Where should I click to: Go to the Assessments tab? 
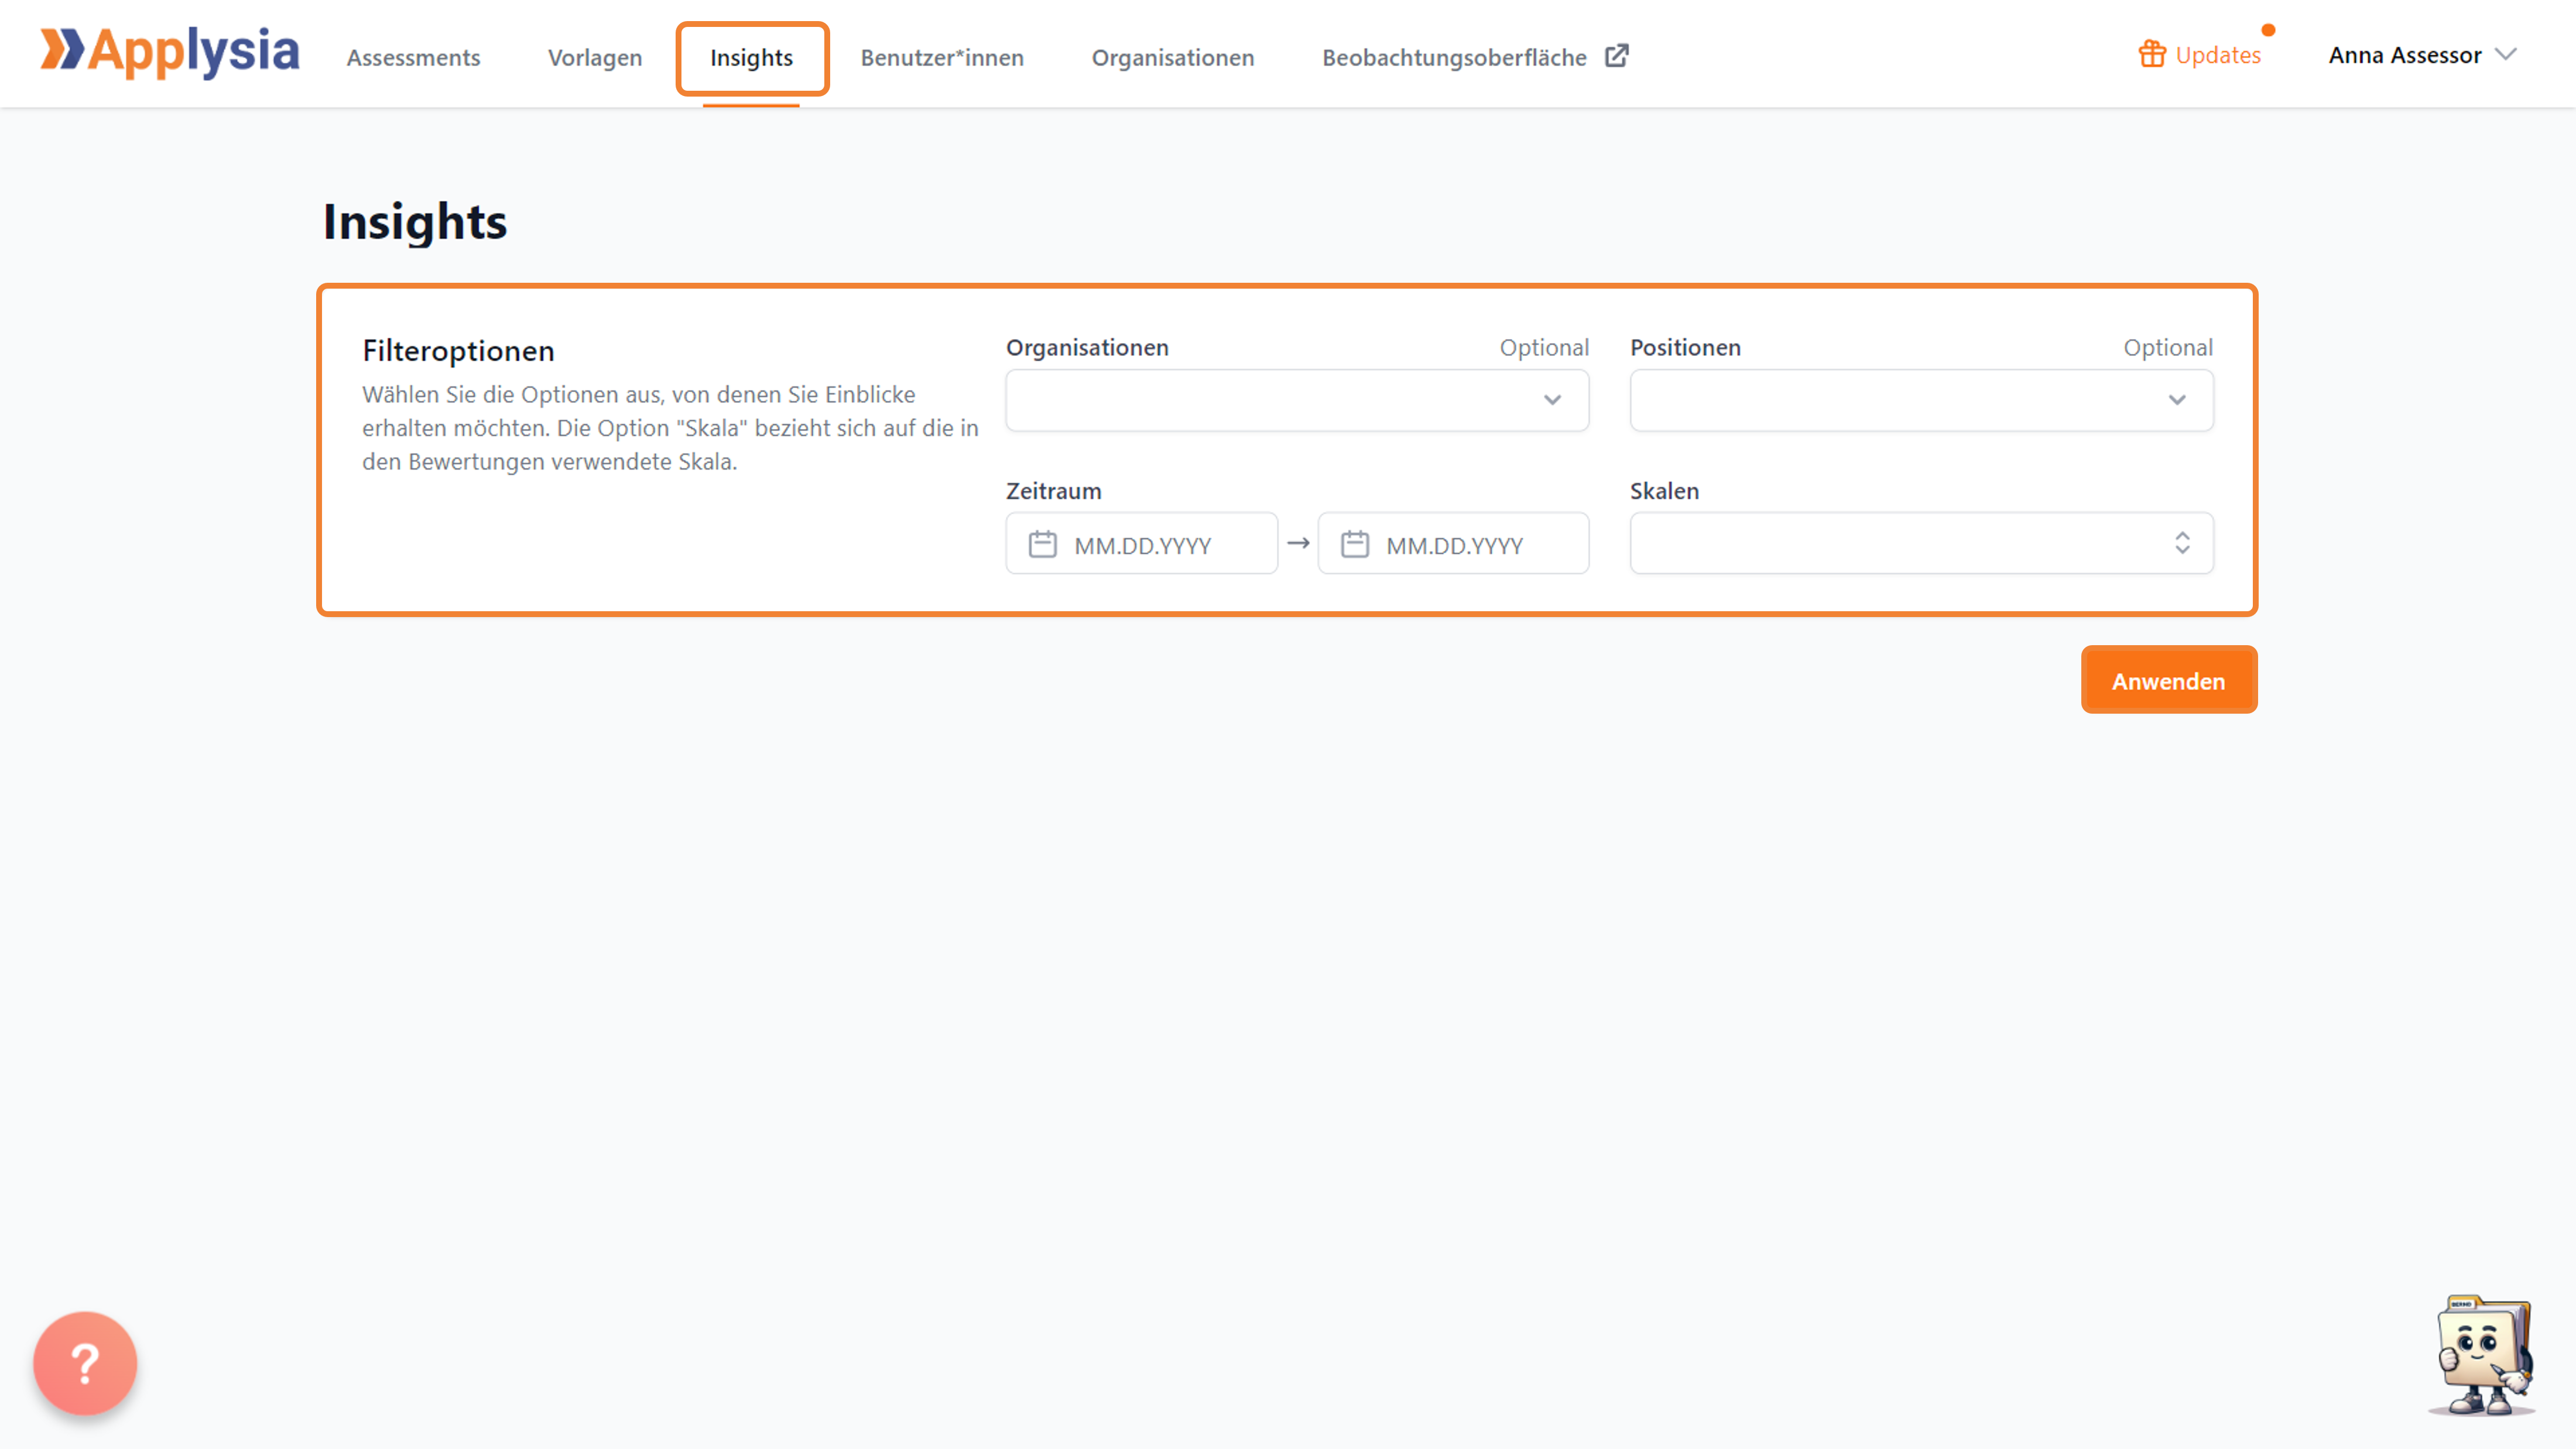click(x=413, y=57)
